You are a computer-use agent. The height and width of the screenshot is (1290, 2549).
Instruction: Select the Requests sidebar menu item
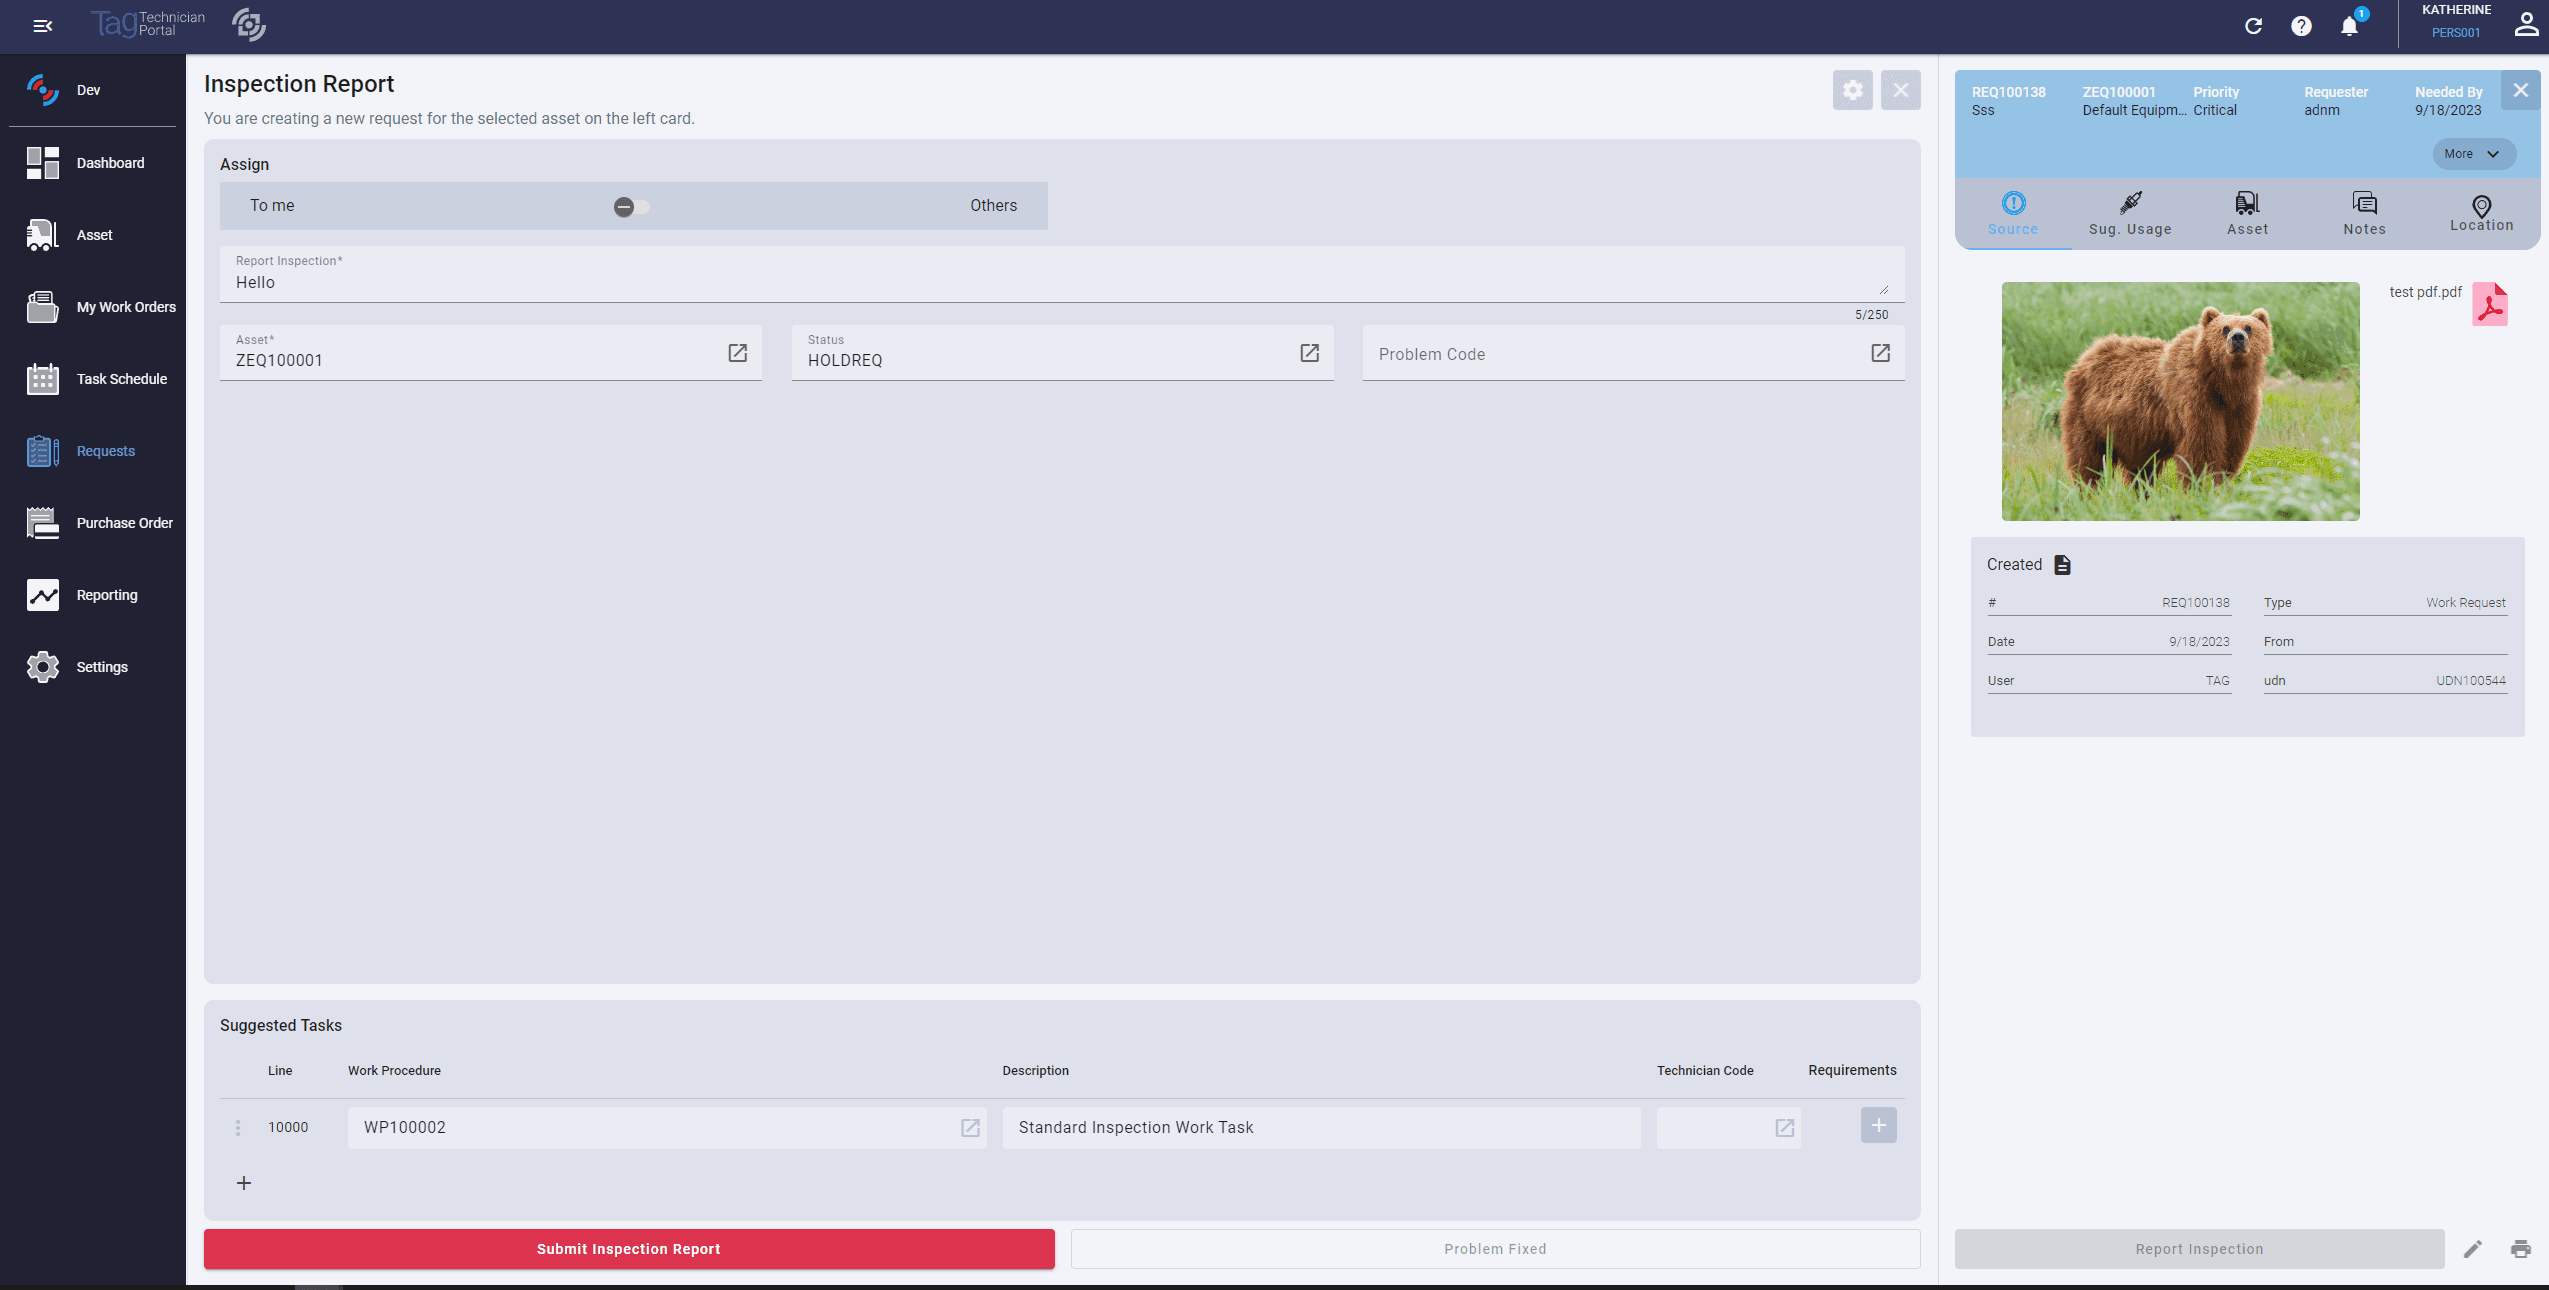pyautogui.click(x=105, y=449)
